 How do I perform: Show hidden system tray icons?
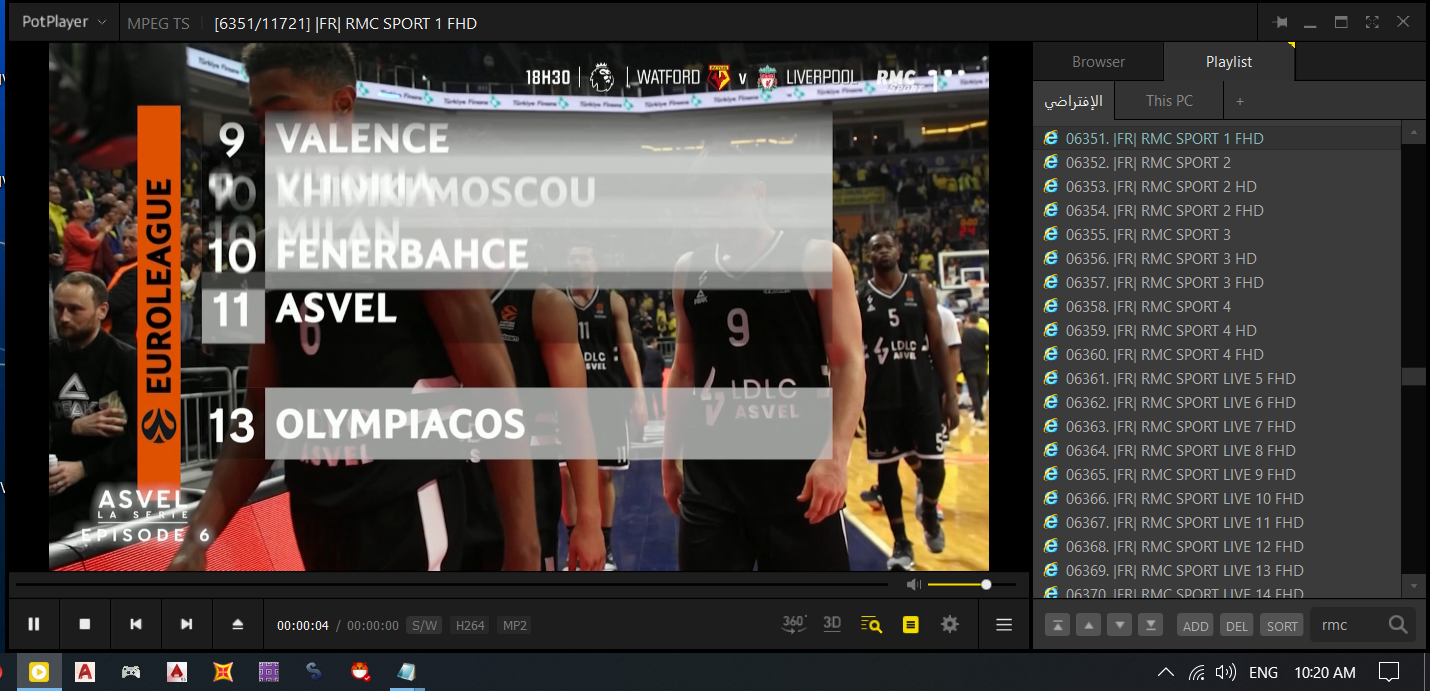pyautogui.click(x=1166, y=672)
